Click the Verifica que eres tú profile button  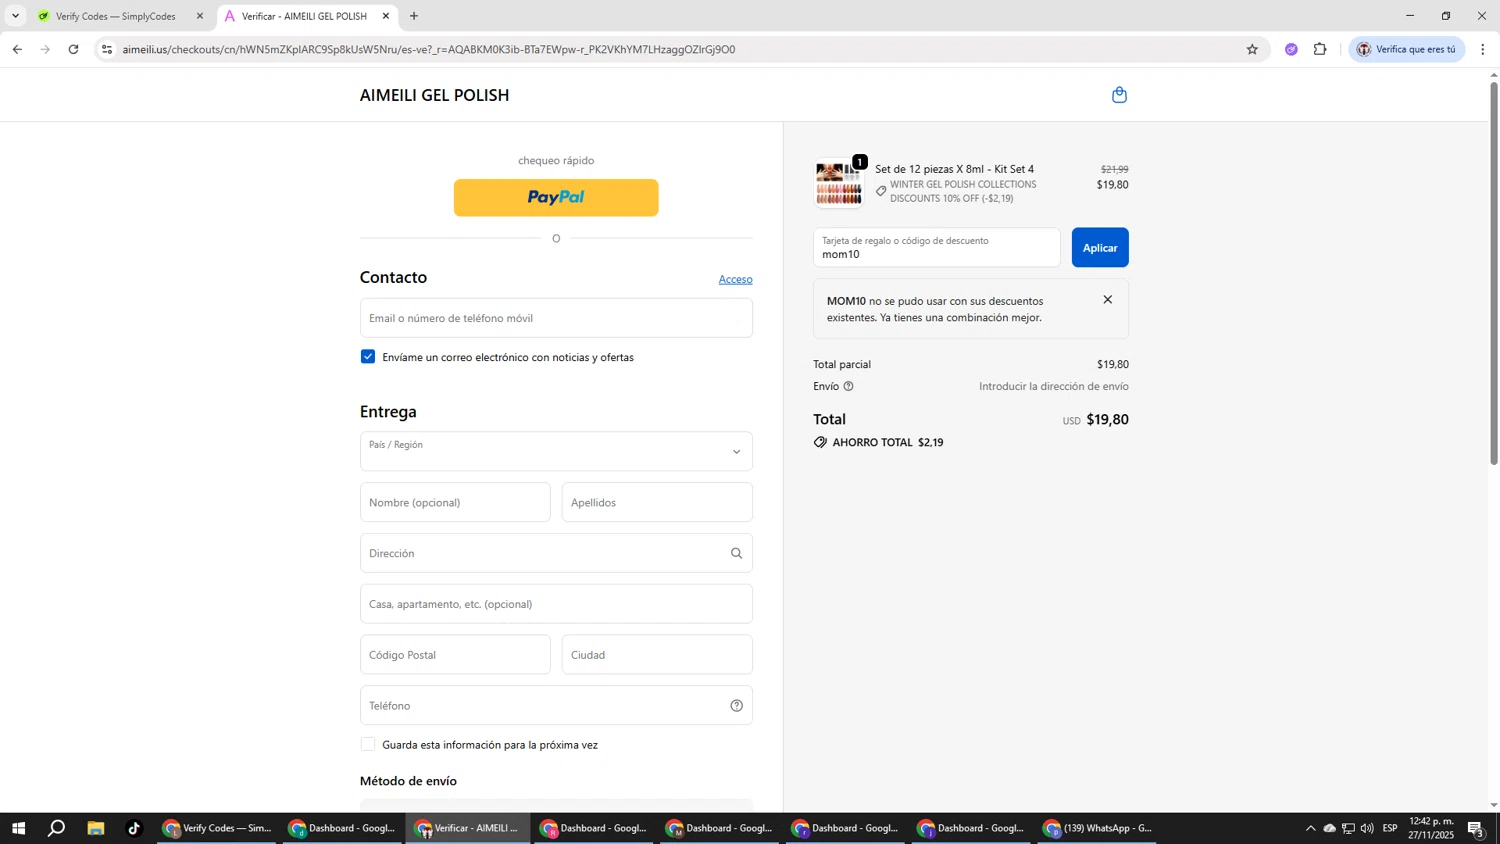1407,49
